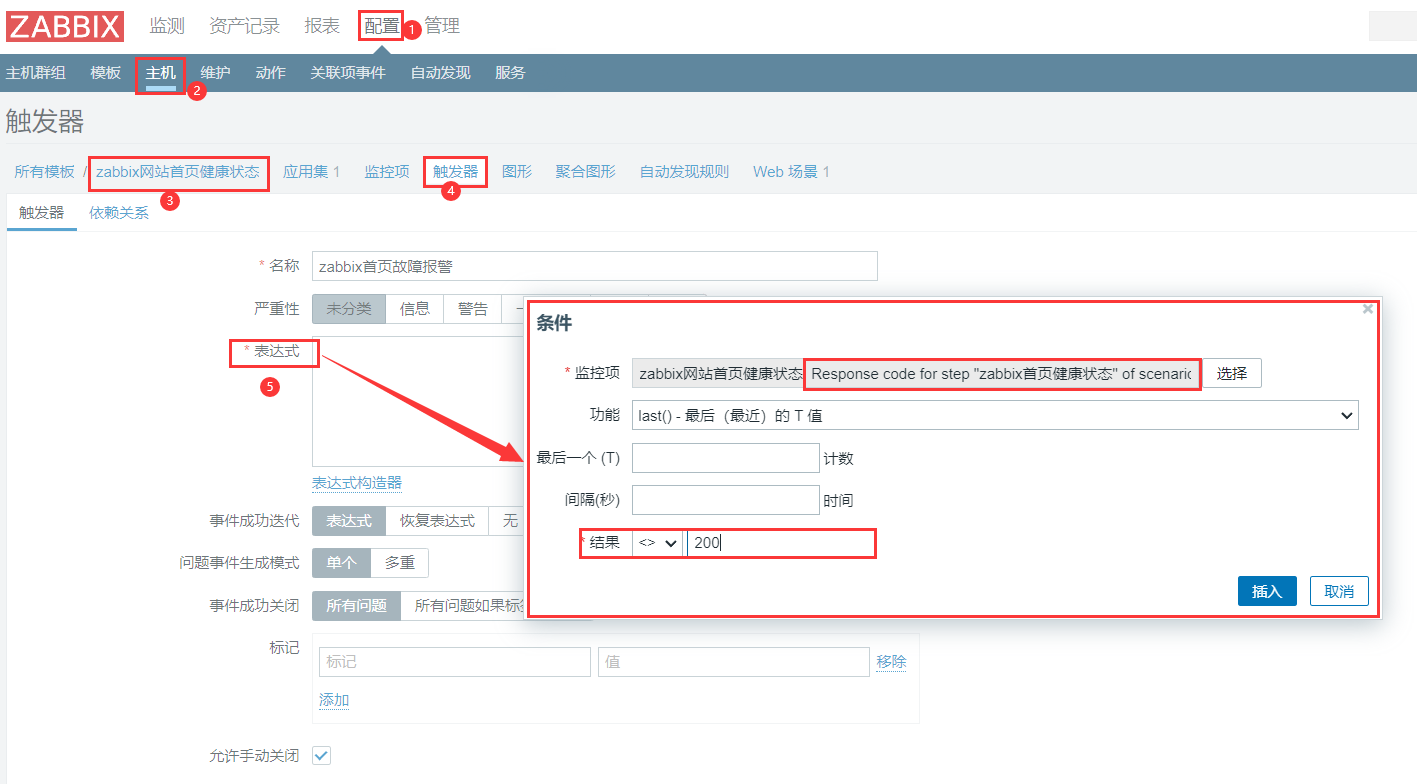The image size is (1417, 784).
Task: Go to 自动发现 submenu
Action: tap(440, 73)
